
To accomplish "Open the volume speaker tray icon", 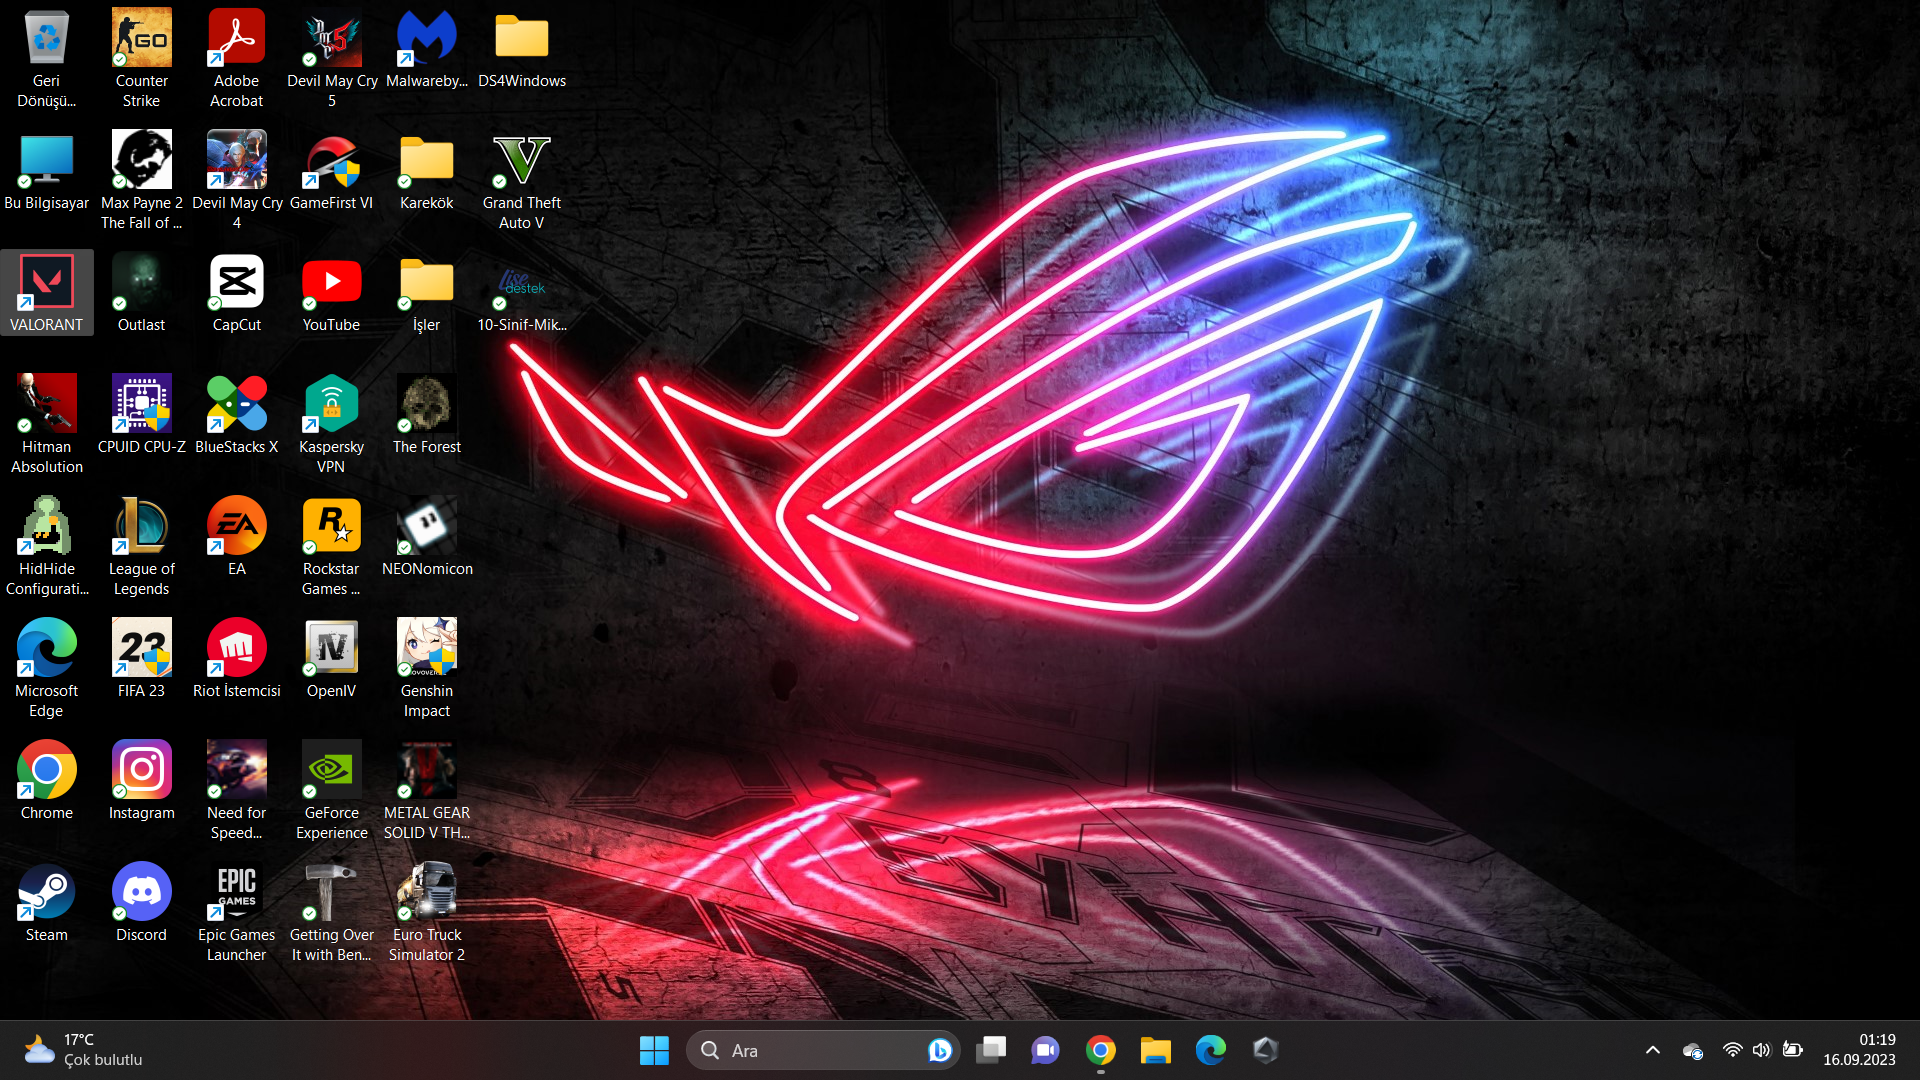I will coord(1761,1050).
